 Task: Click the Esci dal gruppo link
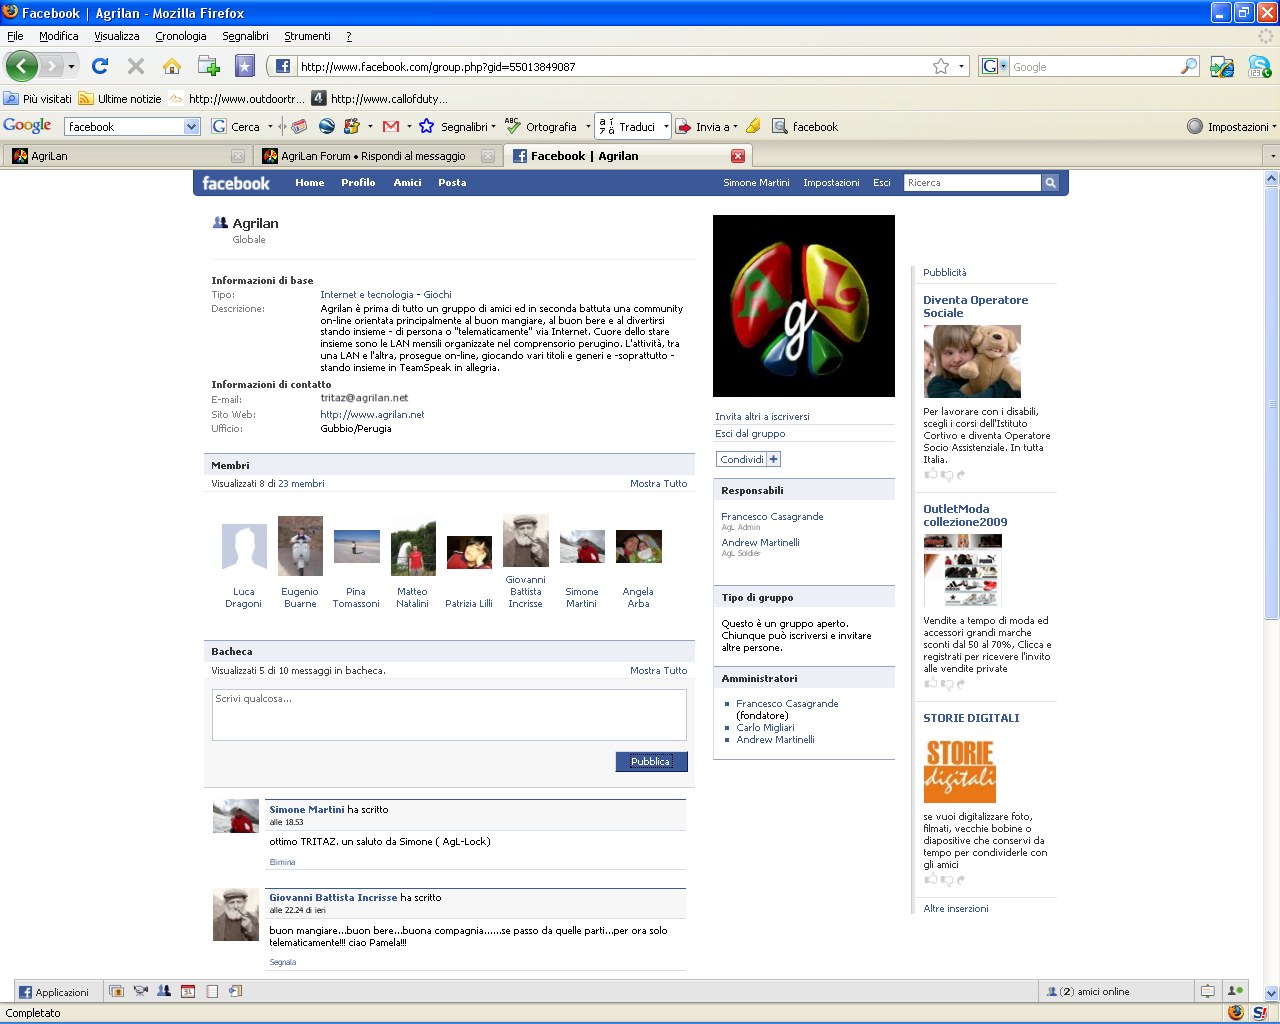point(750,434)
